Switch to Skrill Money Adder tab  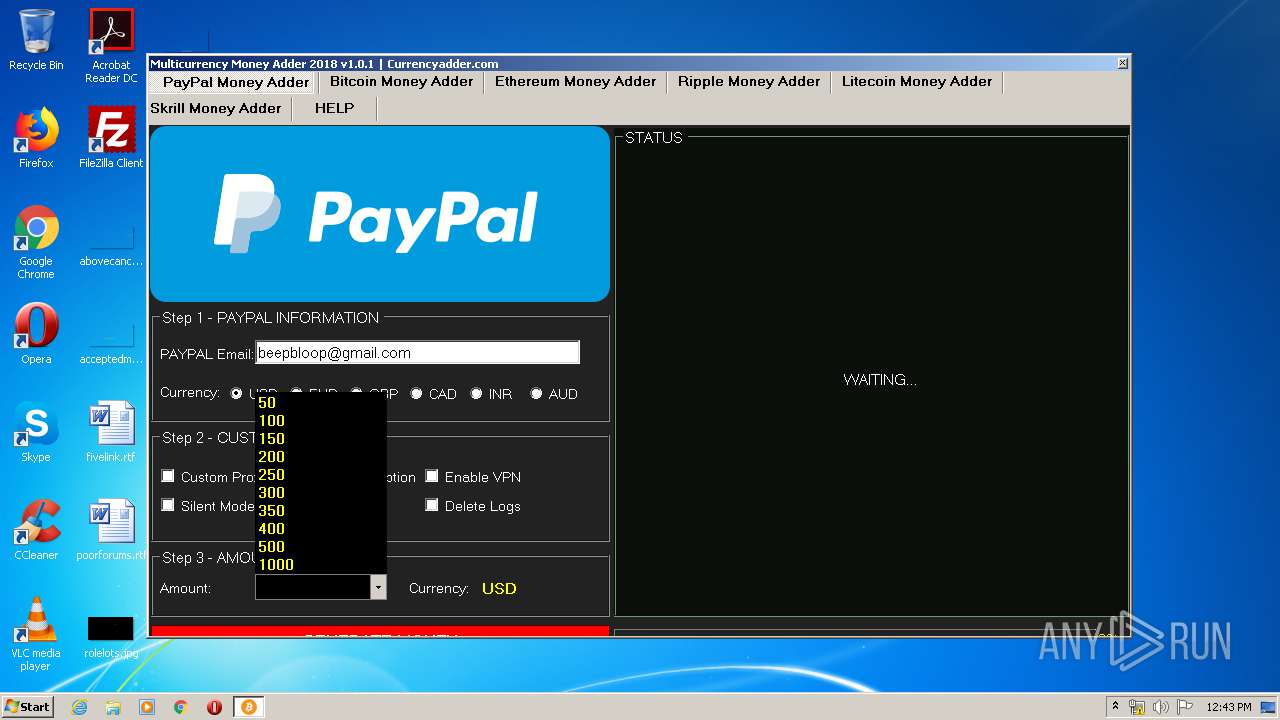click(x=215, y=108)
